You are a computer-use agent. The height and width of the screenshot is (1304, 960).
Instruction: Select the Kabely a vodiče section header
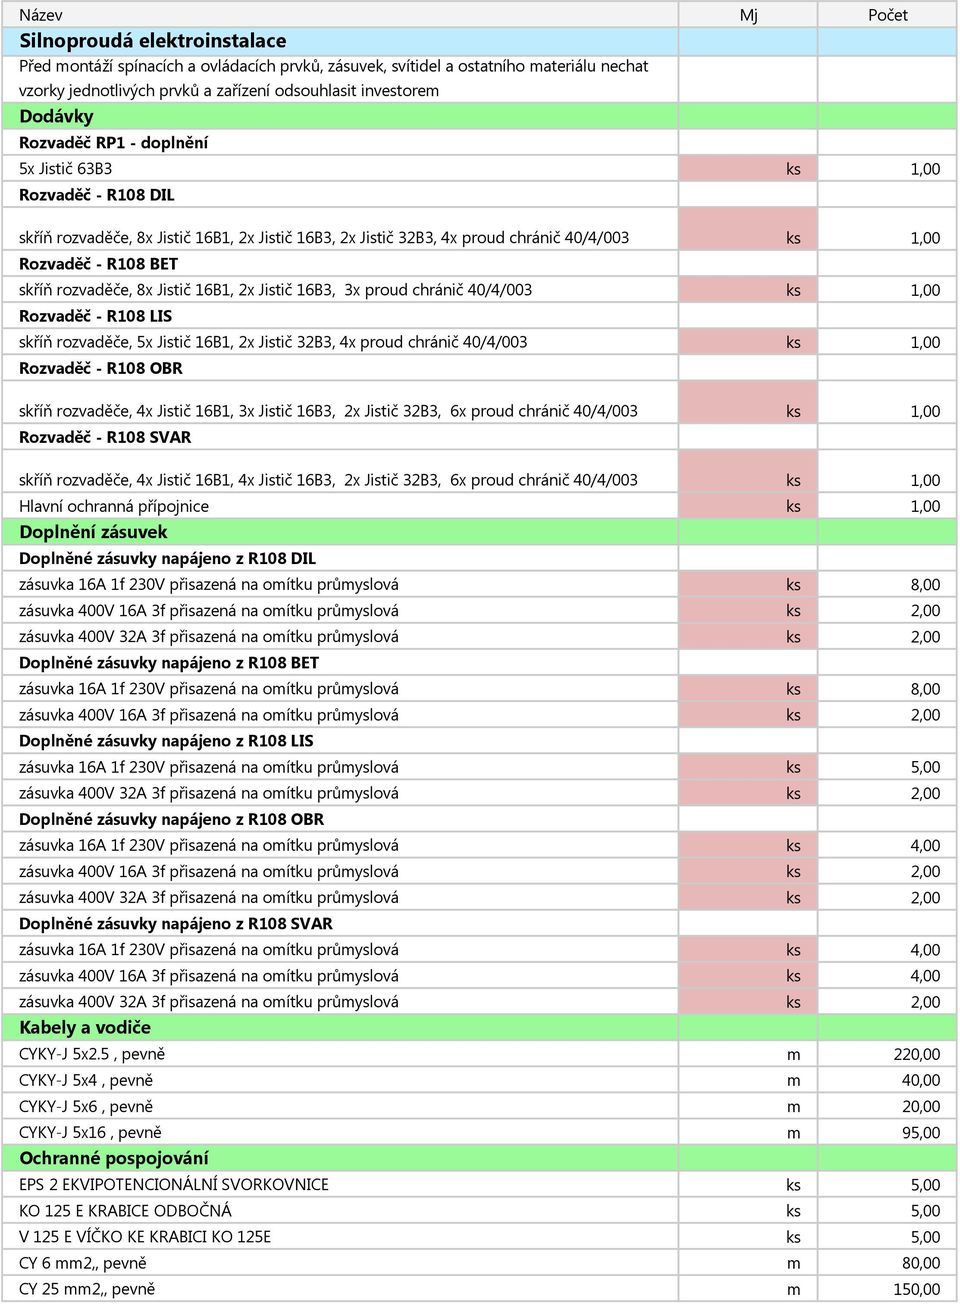coord(479,1027)
